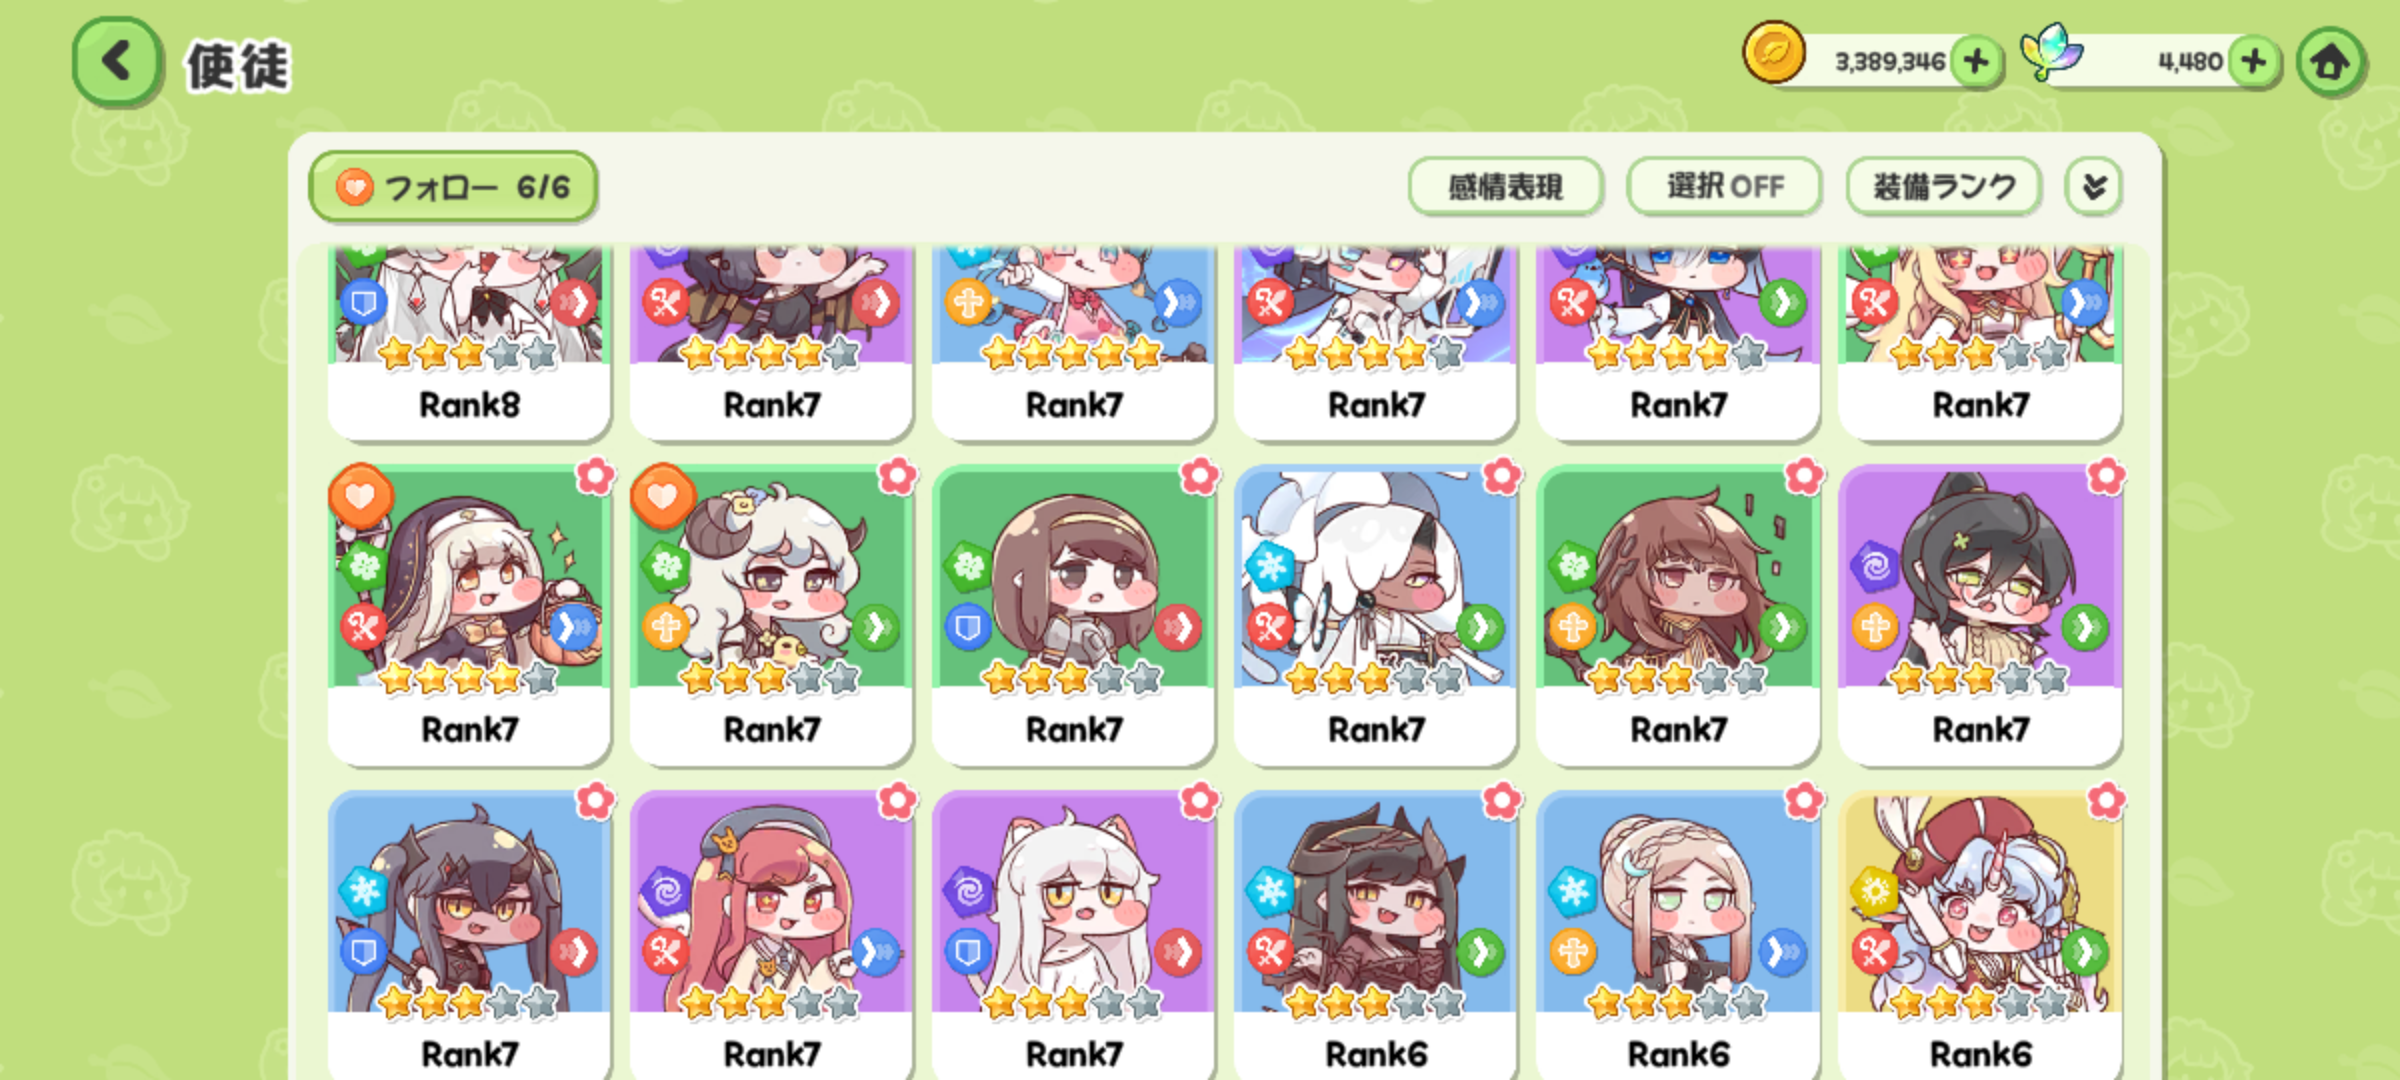Tap the flower badge on the red-hat horned apostle
Screen dimensions: 2400x1080
(x=2105, y=801)
